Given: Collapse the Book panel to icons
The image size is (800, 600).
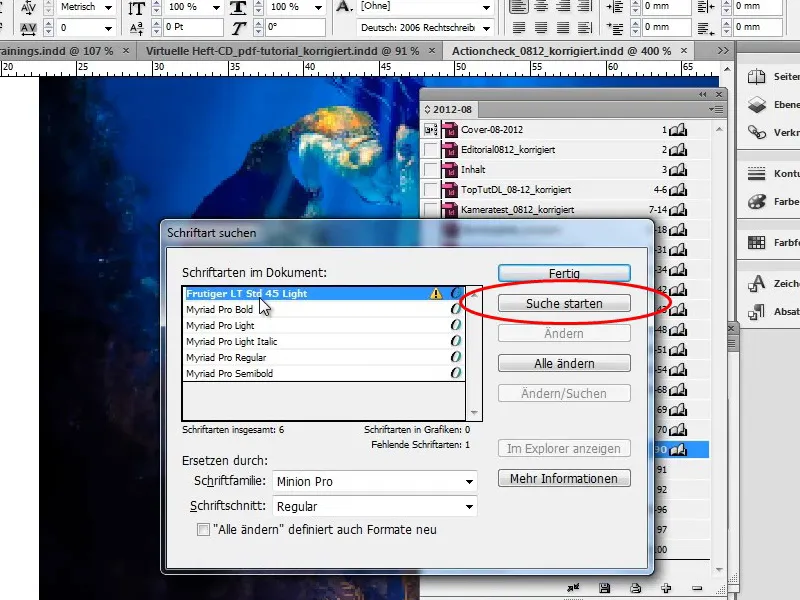Looking at the screenshot, I should coord(703,94).
